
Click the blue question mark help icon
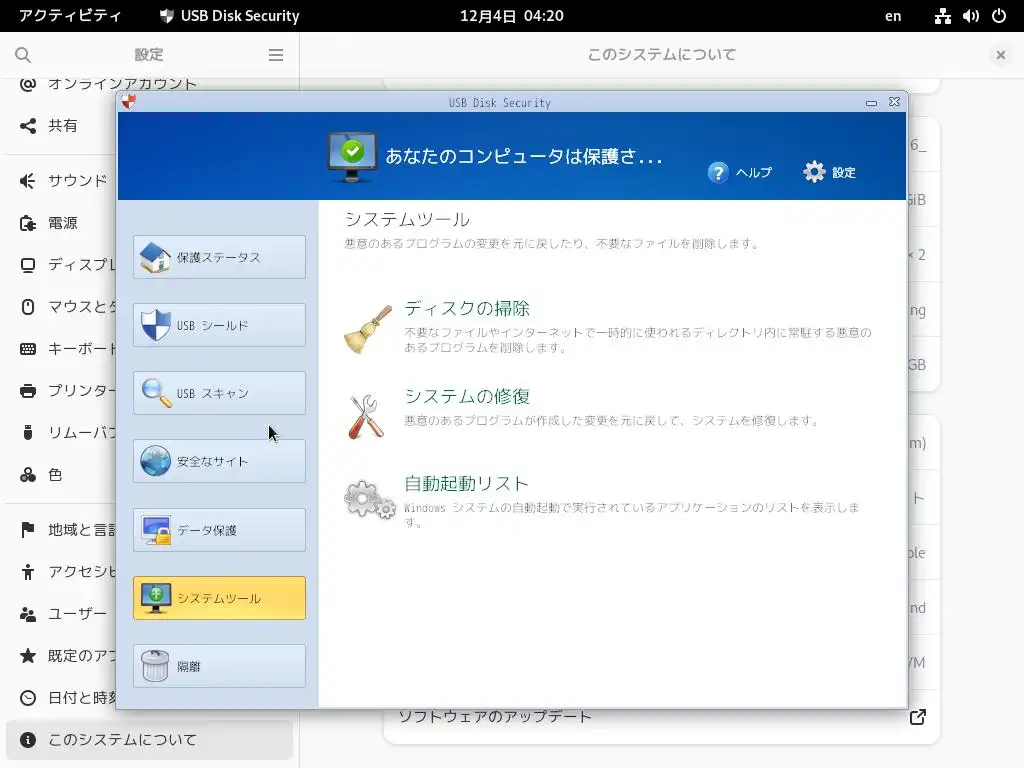pyautogui.click(x=718, y=172)
